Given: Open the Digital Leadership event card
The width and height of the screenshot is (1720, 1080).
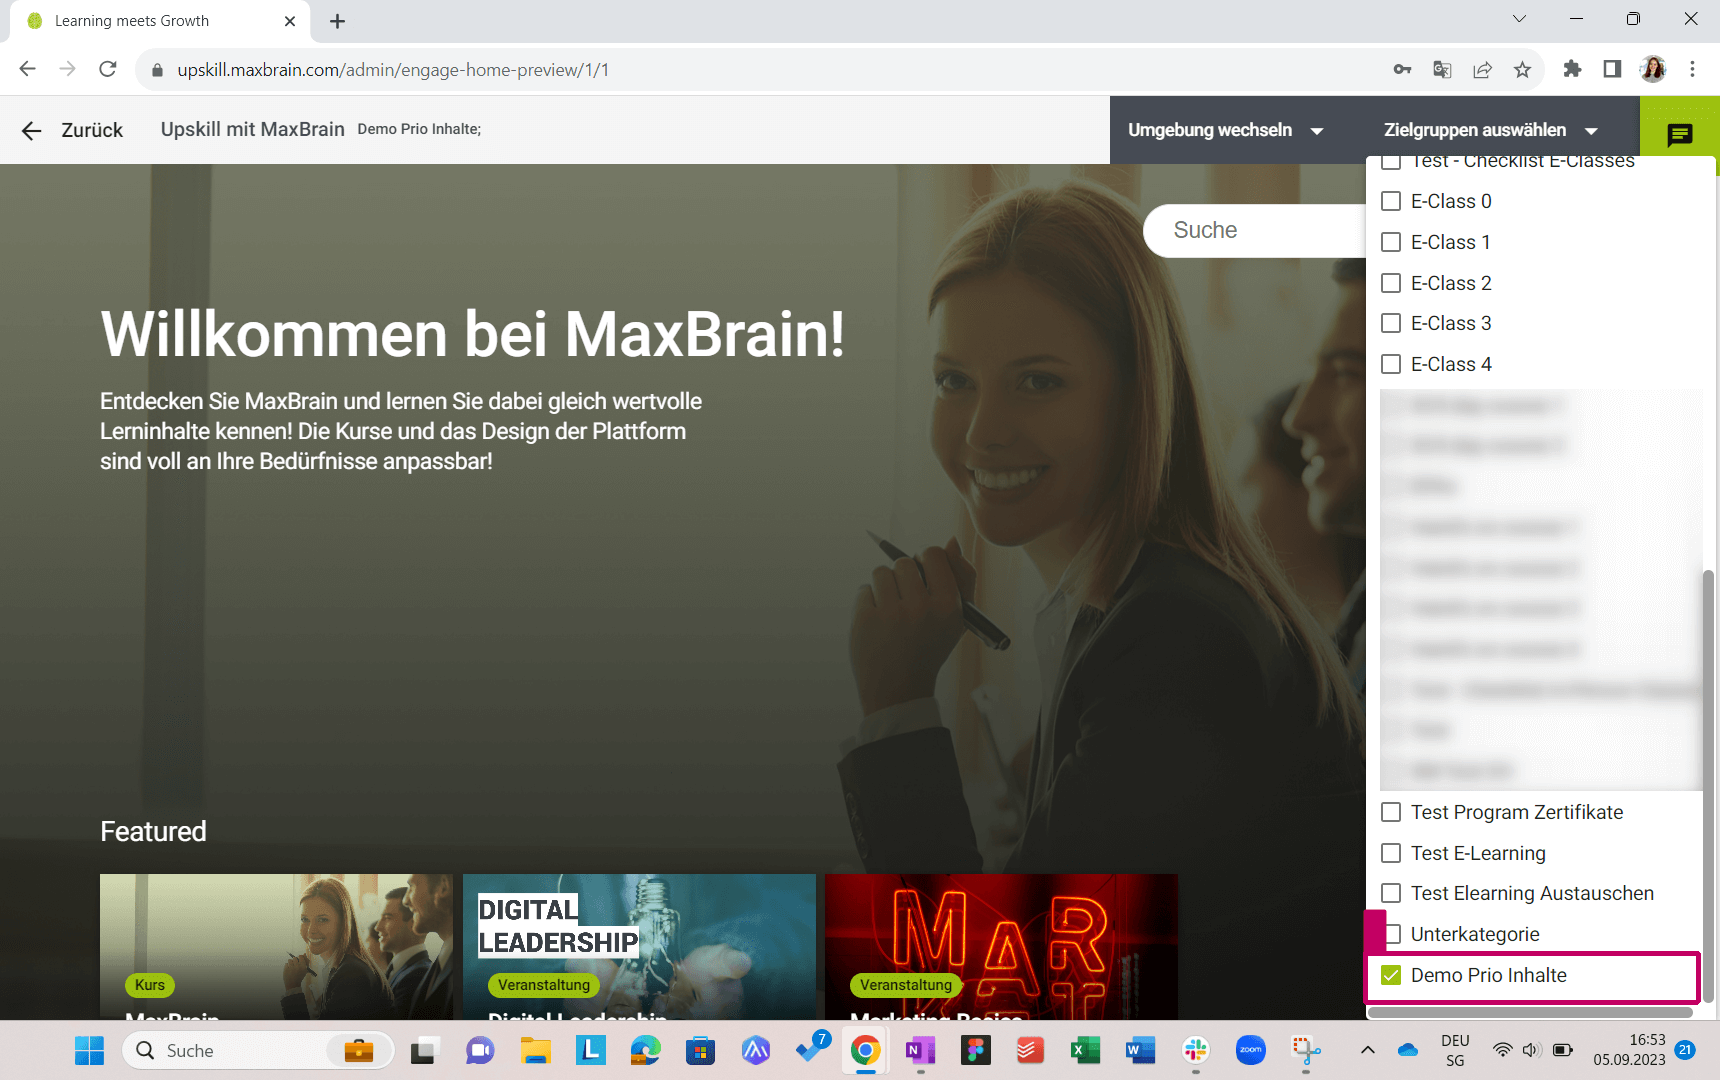Looking at the screenshot, I should click(639, 947).
